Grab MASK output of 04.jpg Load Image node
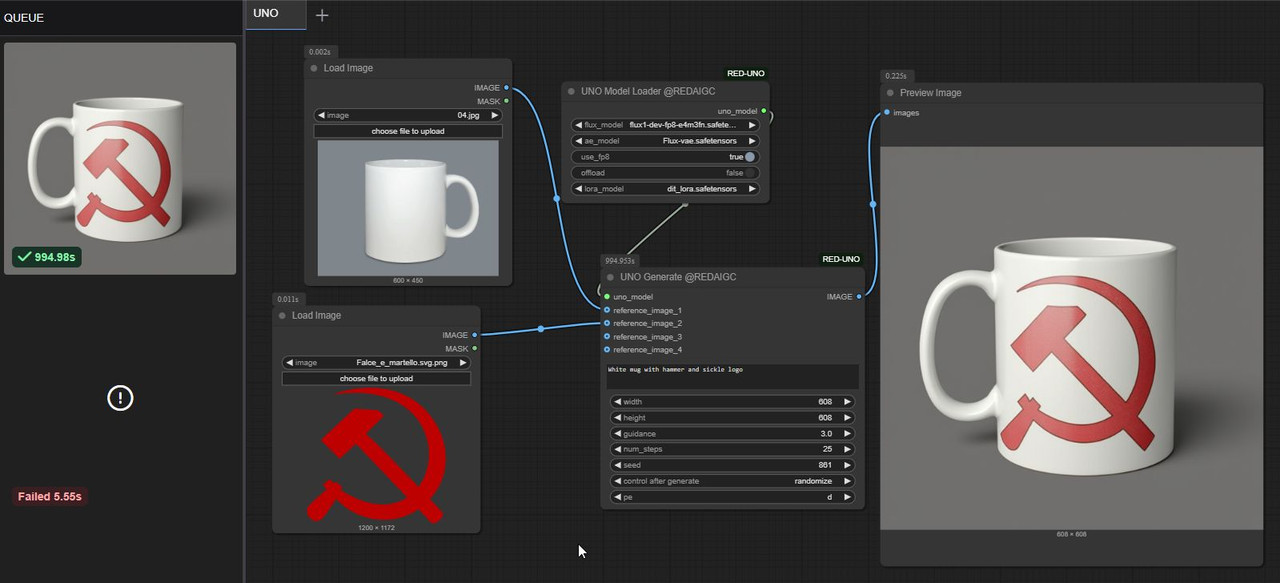The height and width of the screenshot is (583, 1280). click(x=506, y=101)
